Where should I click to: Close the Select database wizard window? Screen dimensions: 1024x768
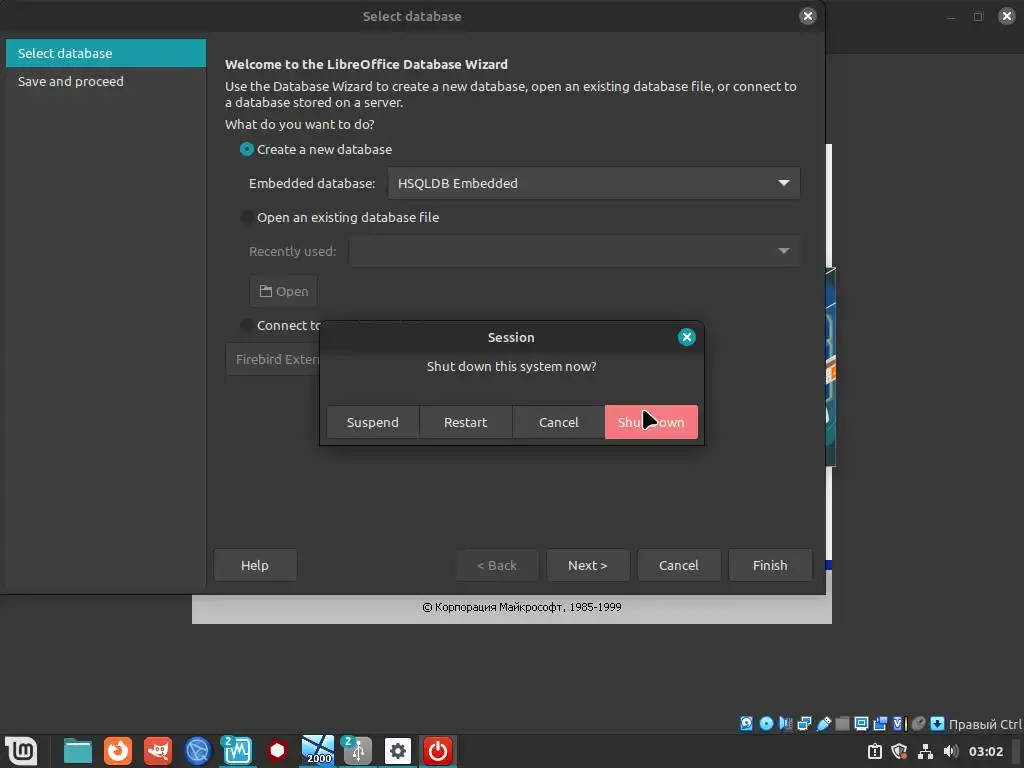(x=808, y=16)
